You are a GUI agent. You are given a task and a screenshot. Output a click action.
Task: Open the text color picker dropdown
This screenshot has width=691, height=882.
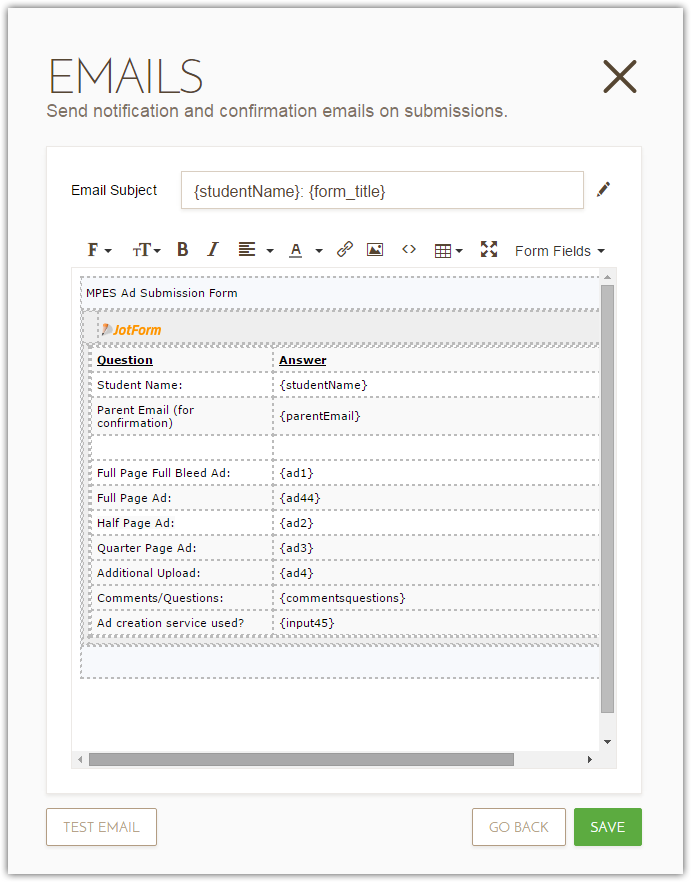coord(305,250)
